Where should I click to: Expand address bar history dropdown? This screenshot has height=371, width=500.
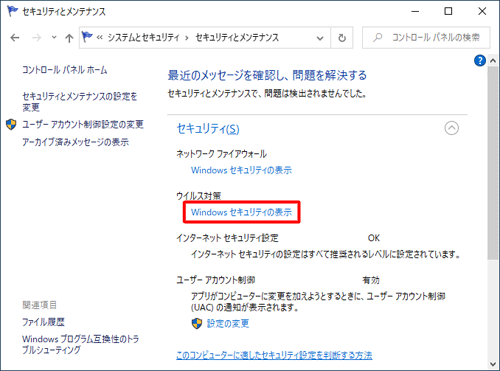point(320,38)
